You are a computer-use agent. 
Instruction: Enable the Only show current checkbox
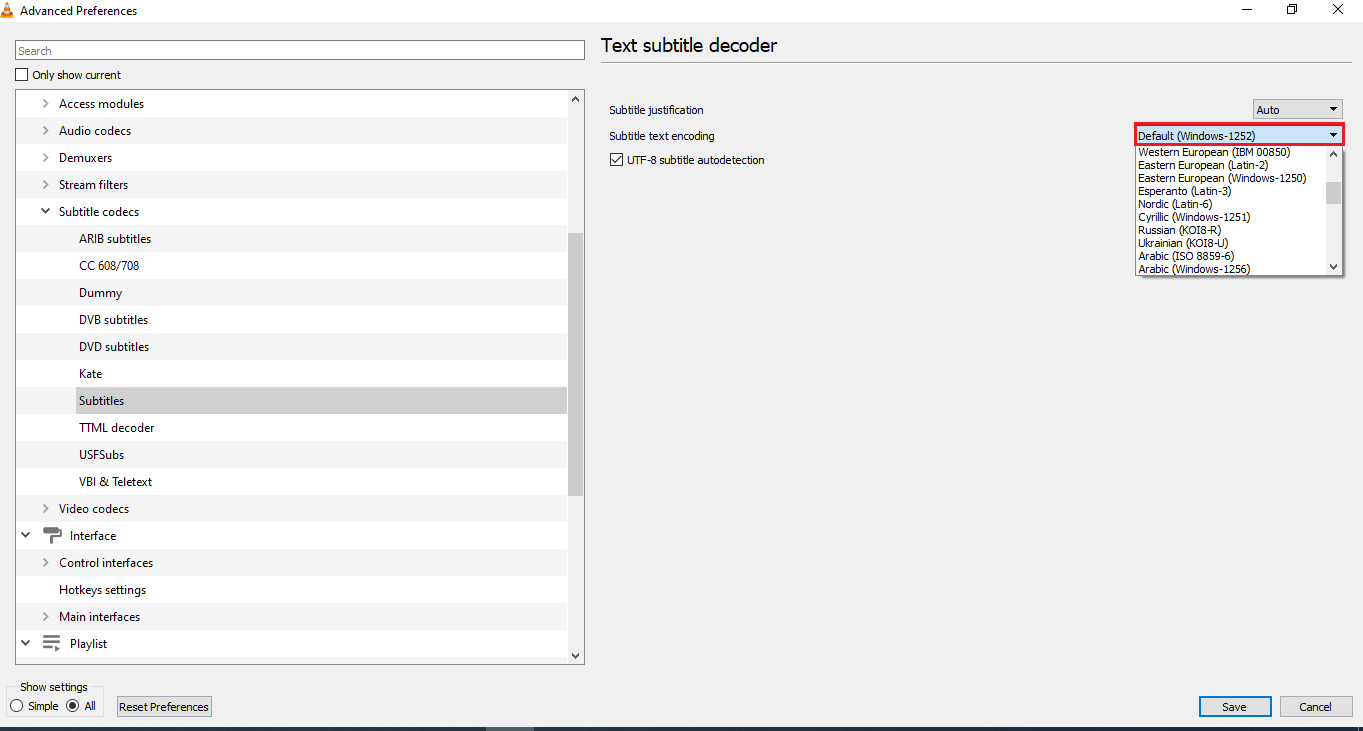pyautogui.click(x=22, y=75)
